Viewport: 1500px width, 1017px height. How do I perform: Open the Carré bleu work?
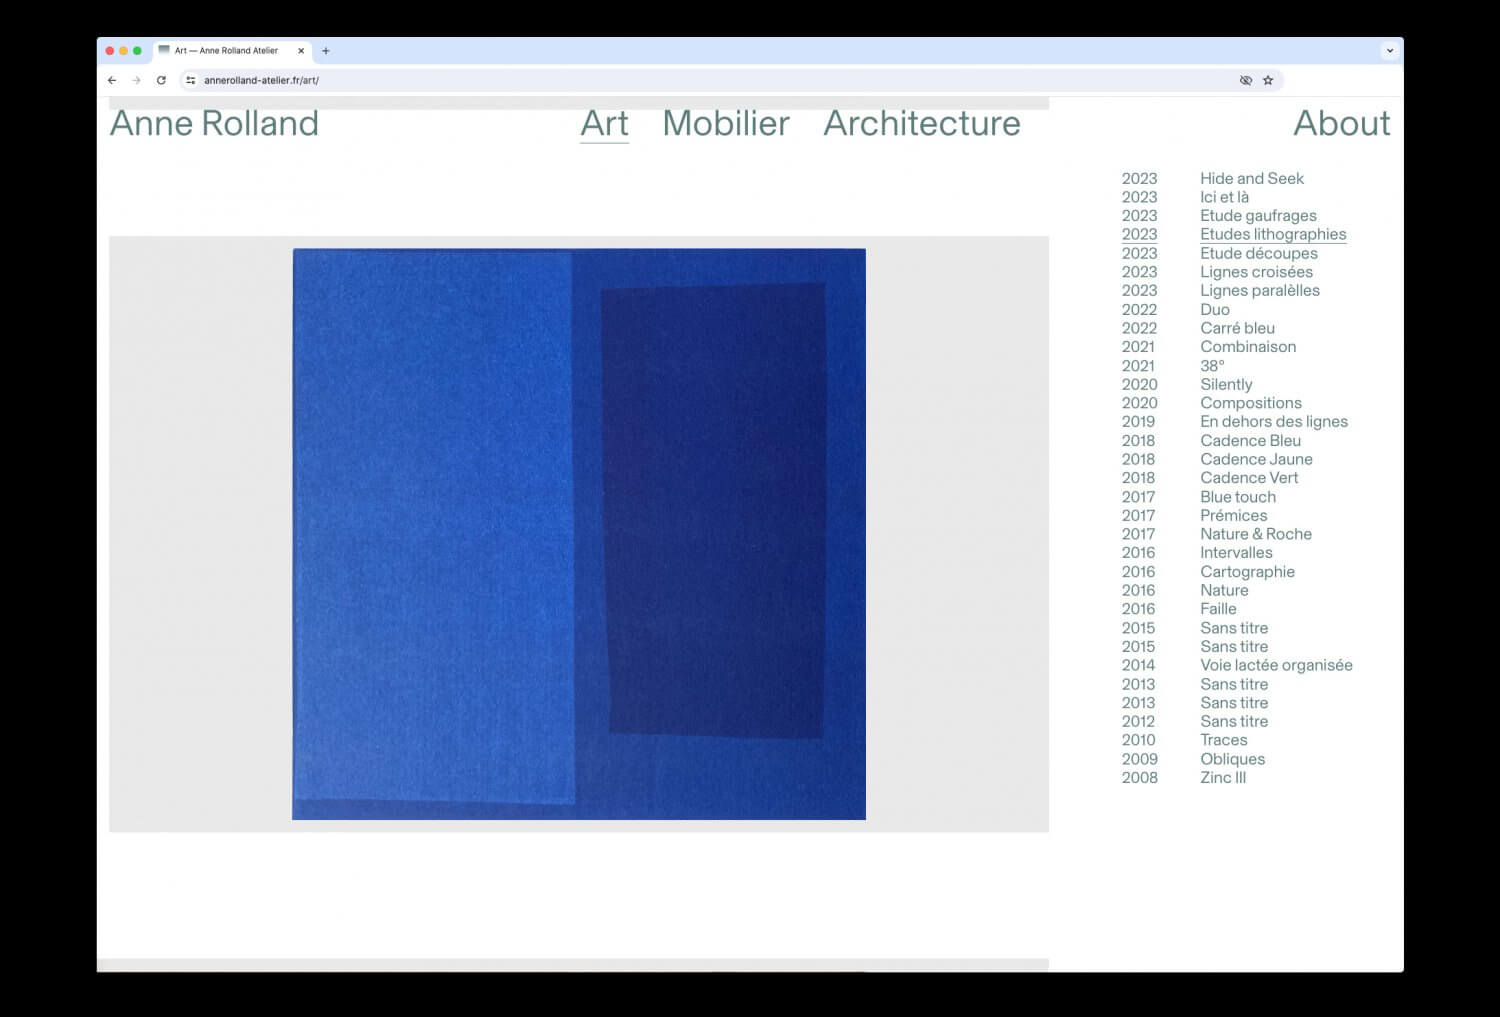point(1238,328)
